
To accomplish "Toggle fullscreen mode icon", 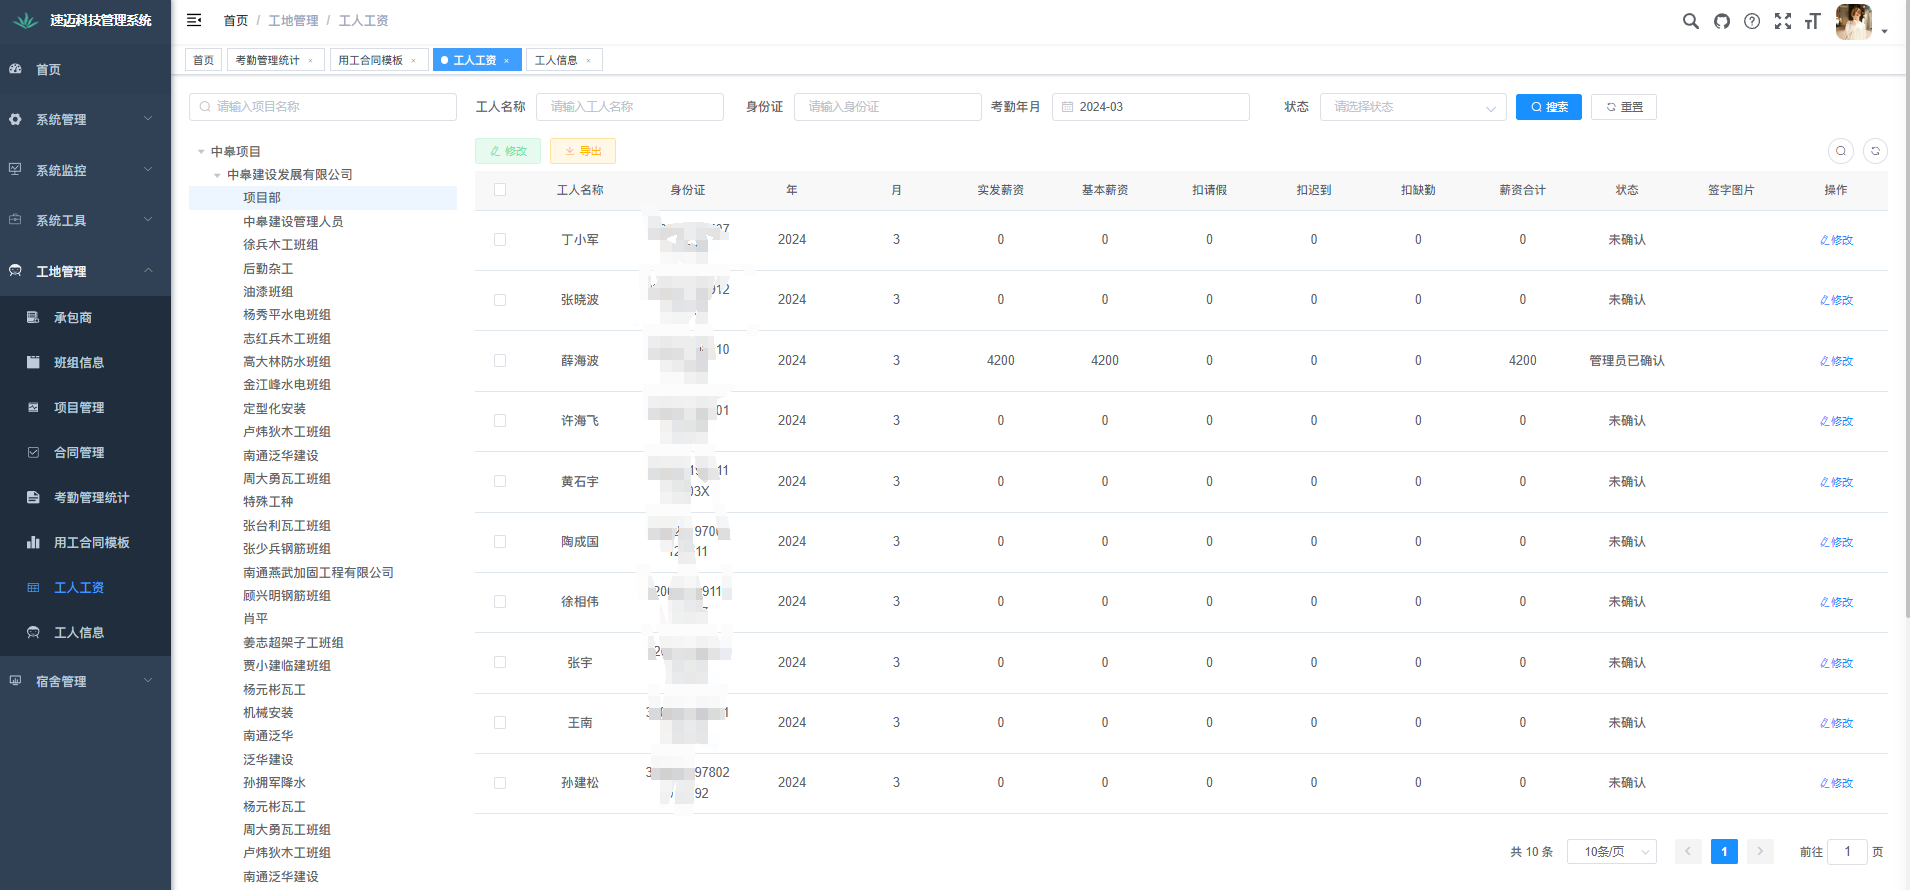I will point(1783,21).
